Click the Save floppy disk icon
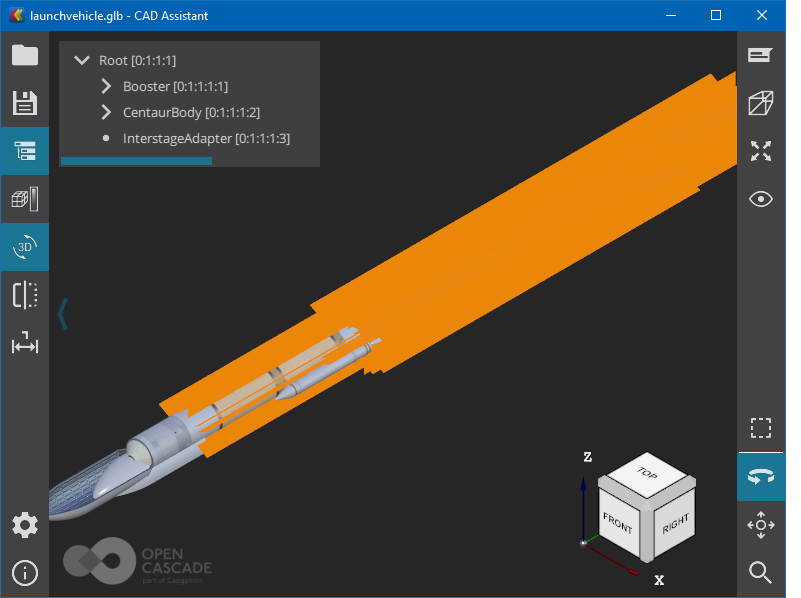Screen dimensions: 801x598 tap(24, 103)
